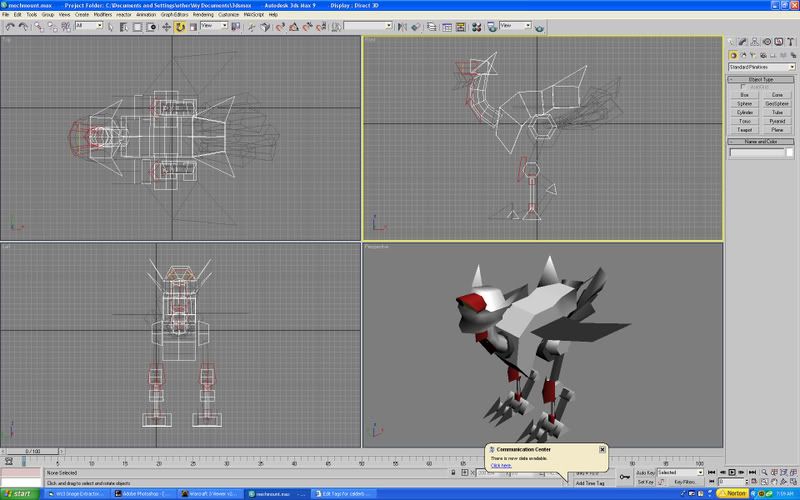Switch to the Display command panel
The width and height of the screenshot is (800, 500).
[x=779, y=42]
